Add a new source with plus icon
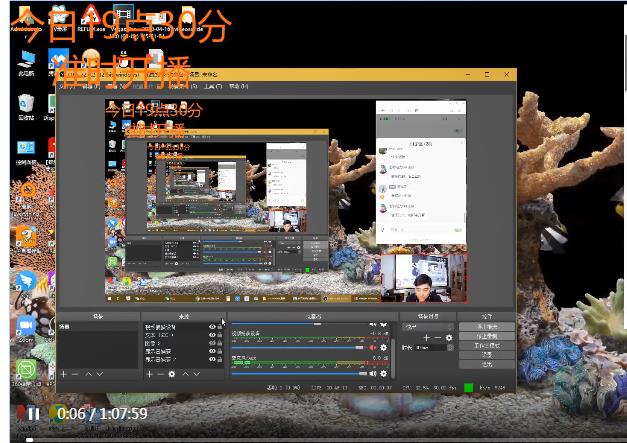The width and height of the screenshot is (627, 443). (x=150, y=373)
